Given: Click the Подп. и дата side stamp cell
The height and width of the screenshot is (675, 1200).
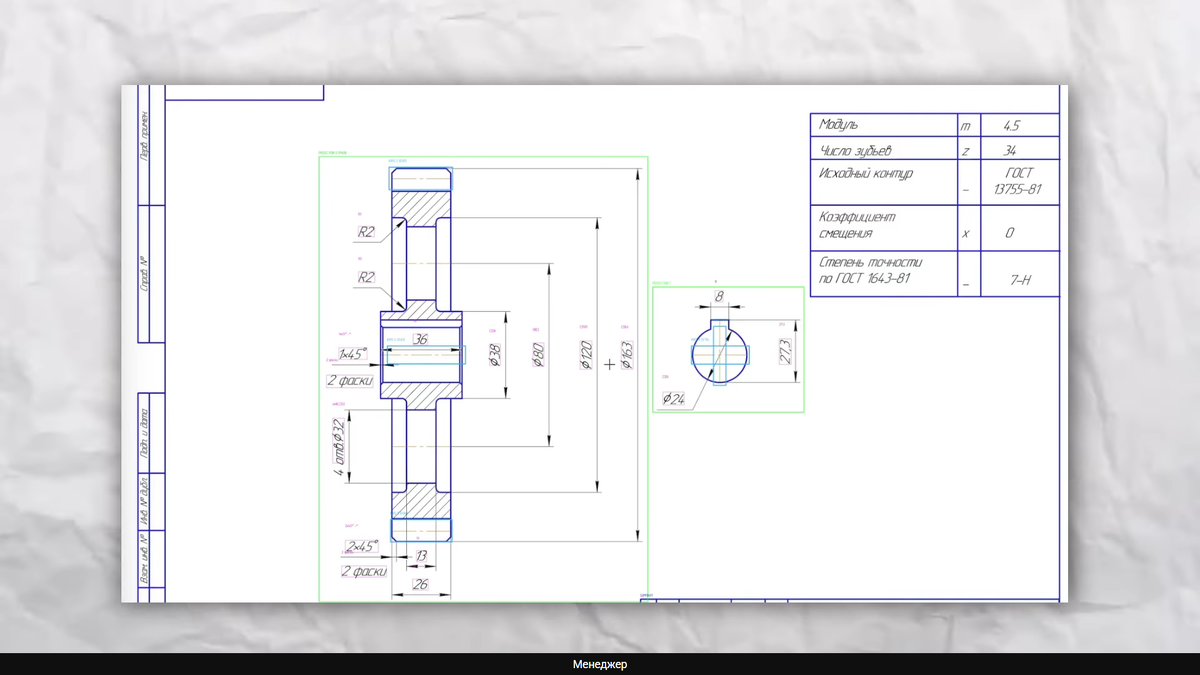Looking at the screenshot, I should [144, 432].
